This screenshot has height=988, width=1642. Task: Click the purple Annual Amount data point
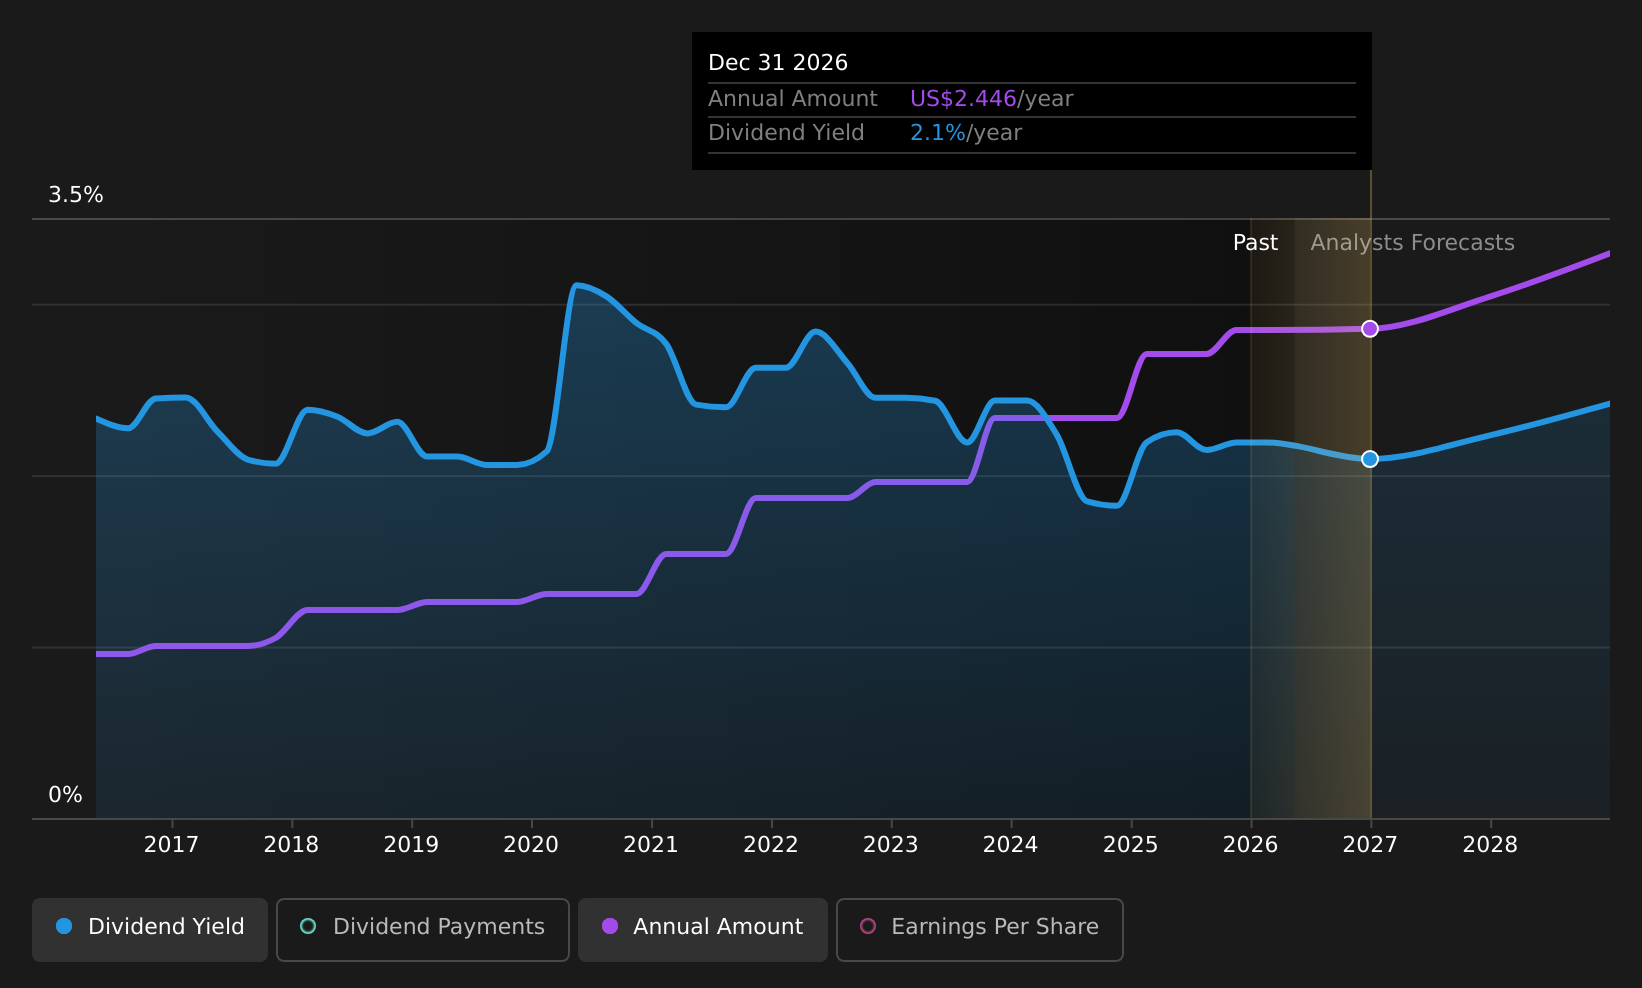point(1370,329)
